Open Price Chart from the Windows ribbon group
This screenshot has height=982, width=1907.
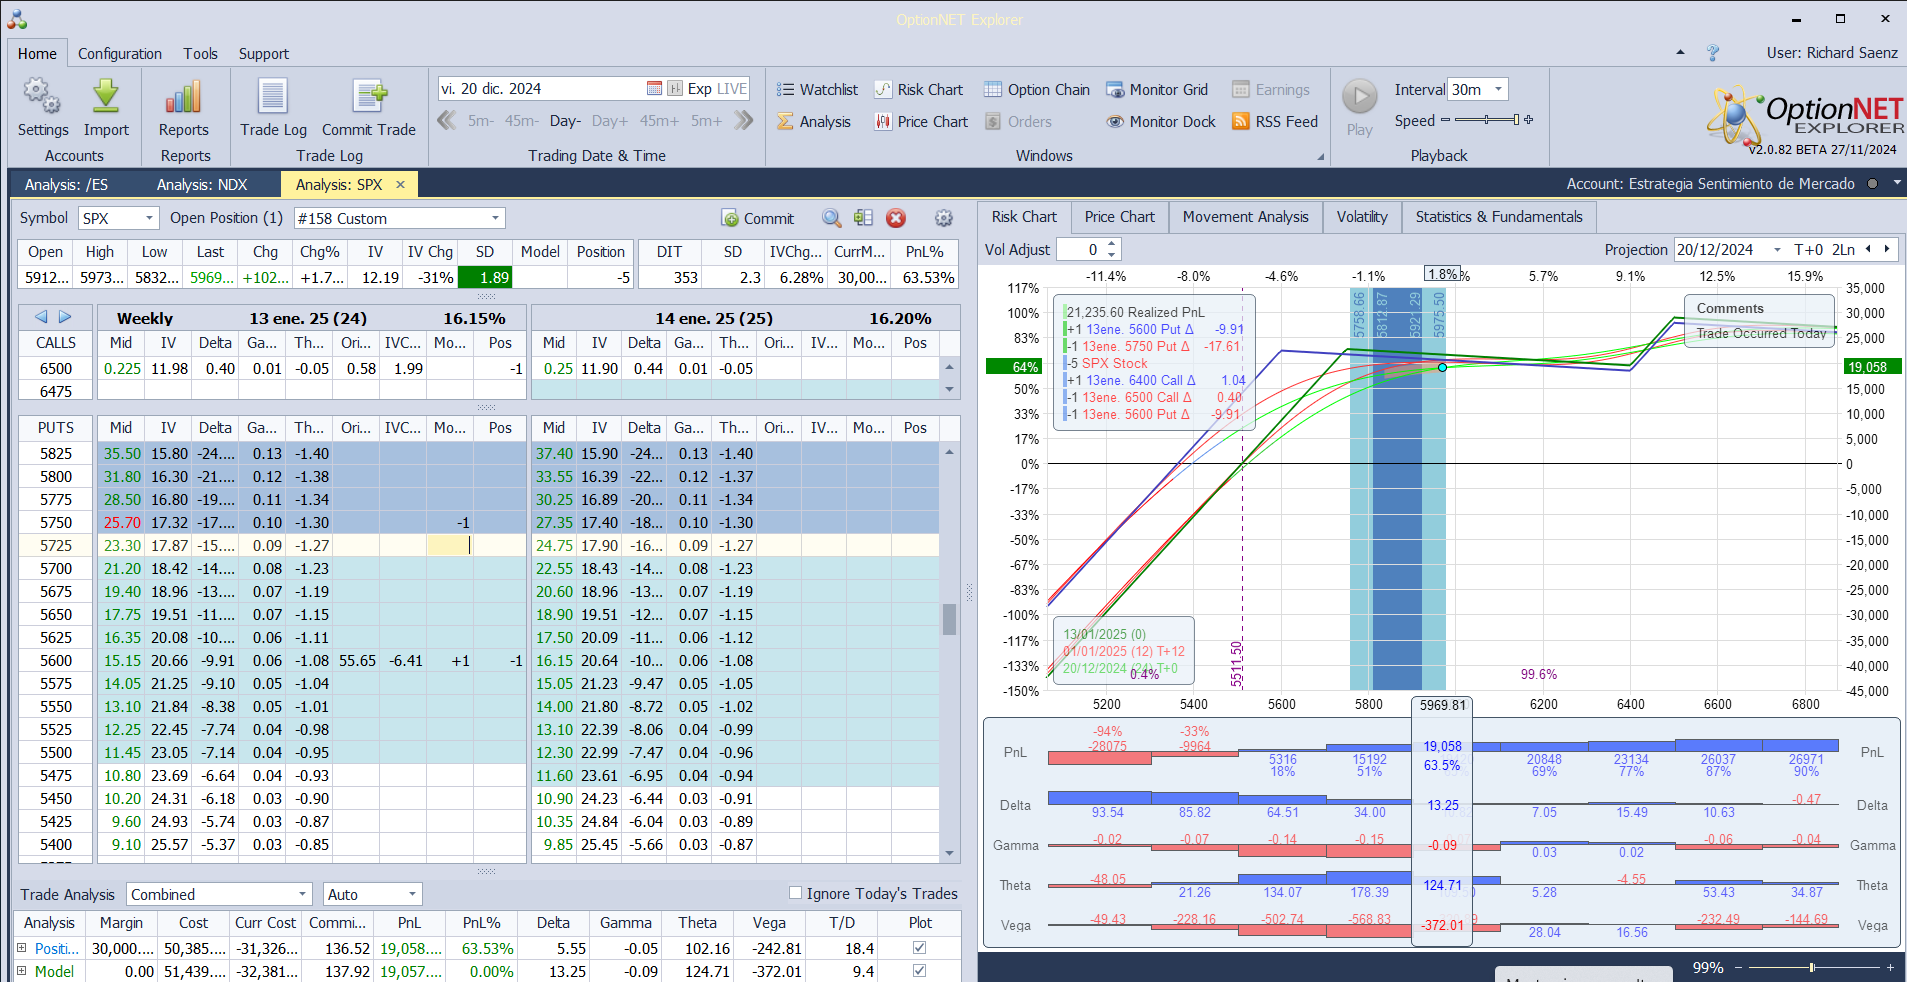pyautogui.click(x=921, y=122)
